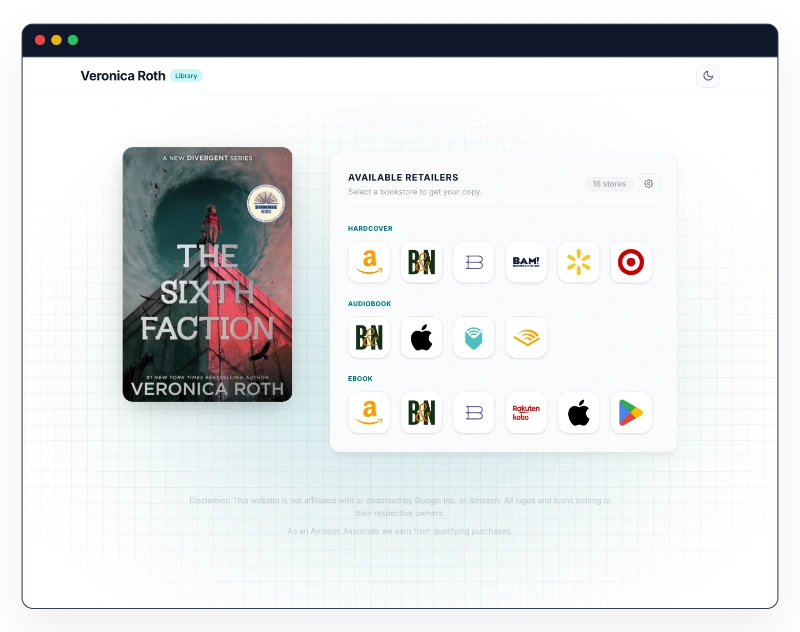The width and height of the screenshot is (800, 632).
Task: Choose Barnes & Noble in Audiobook row
Action: coord(369,337)
